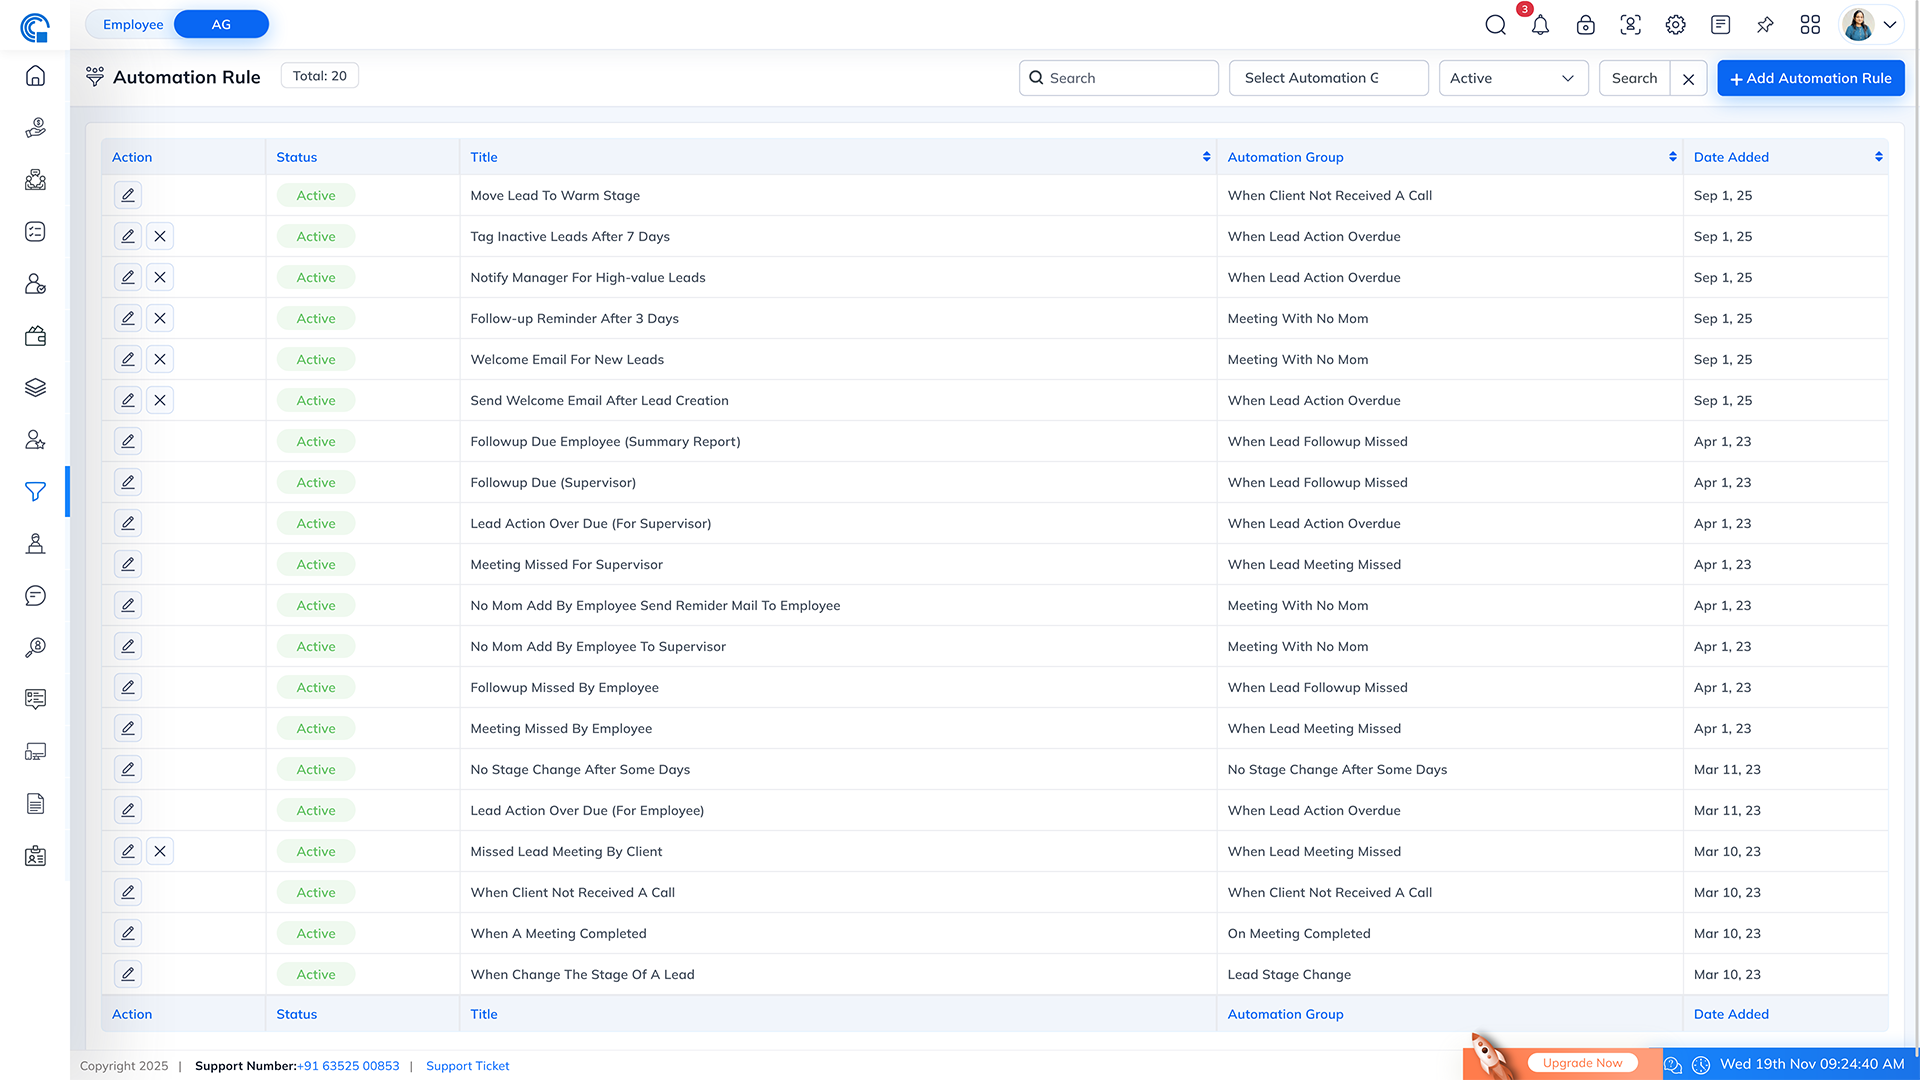Sort the table by Title column
The image size is (1920, 1080).
click(x=1206, y=157)
